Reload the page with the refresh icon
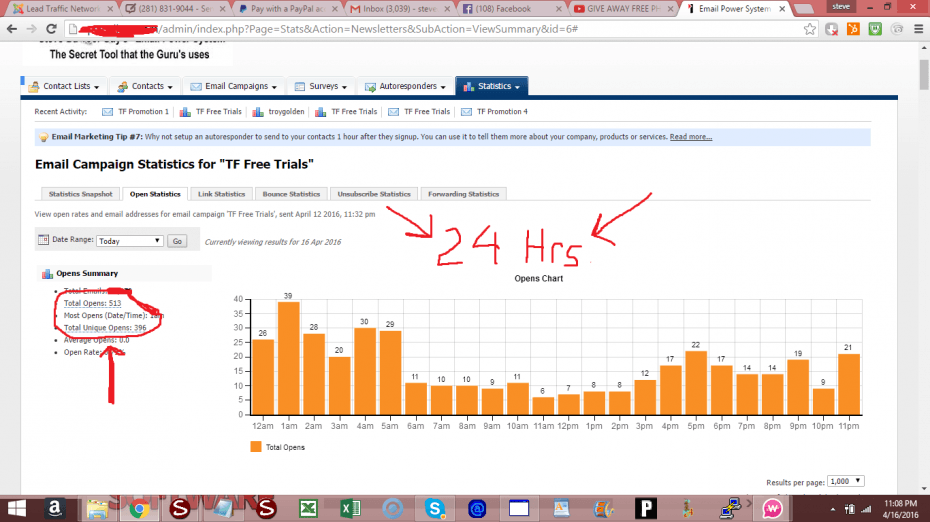Screen dimensions: 930x522 pos(51,29)
